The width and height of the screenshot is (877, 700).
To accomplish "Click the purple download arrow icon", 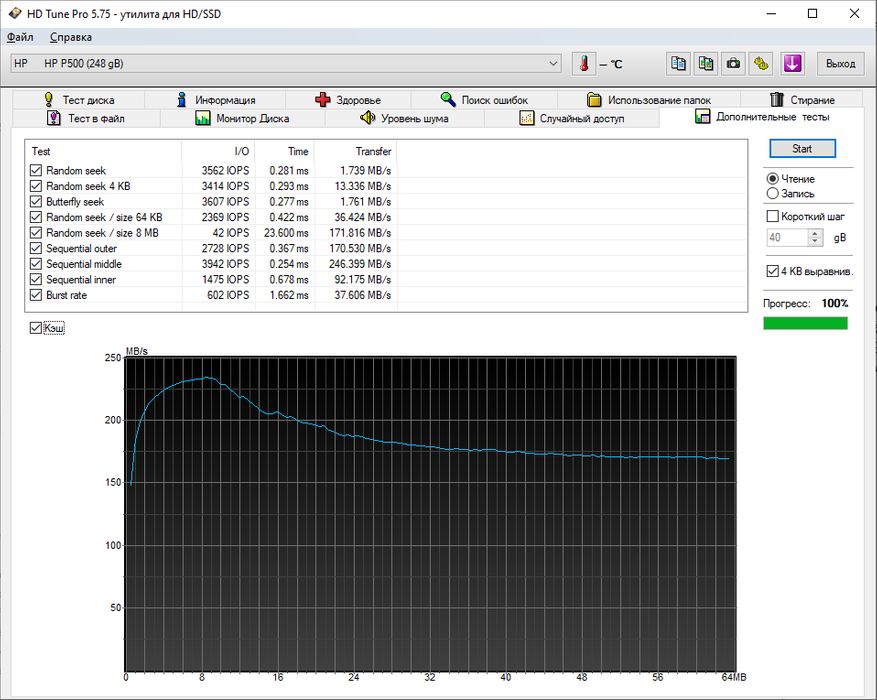I will [793, 64].
